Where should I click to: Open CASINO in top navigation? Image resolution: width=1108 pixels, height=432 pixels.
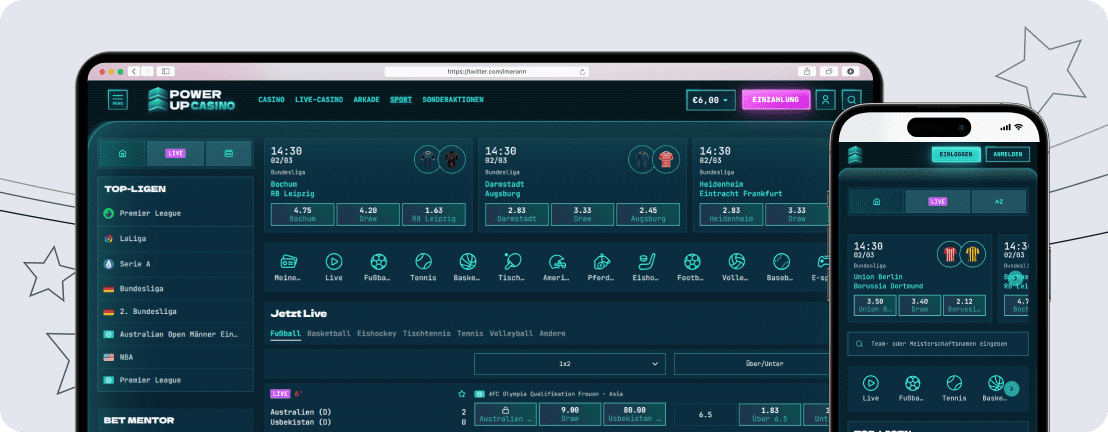click(271, 100)
